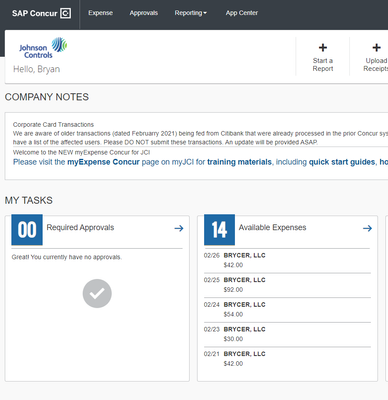
Task: Click the MY TASKS heading
Action: 29,200
